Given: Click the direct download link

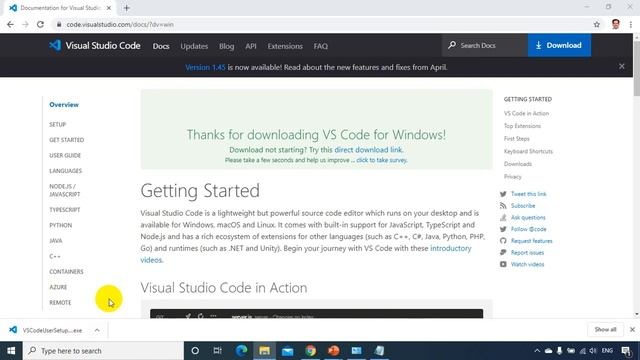Looking at the screenshot, I should click(x=368, y=150).
